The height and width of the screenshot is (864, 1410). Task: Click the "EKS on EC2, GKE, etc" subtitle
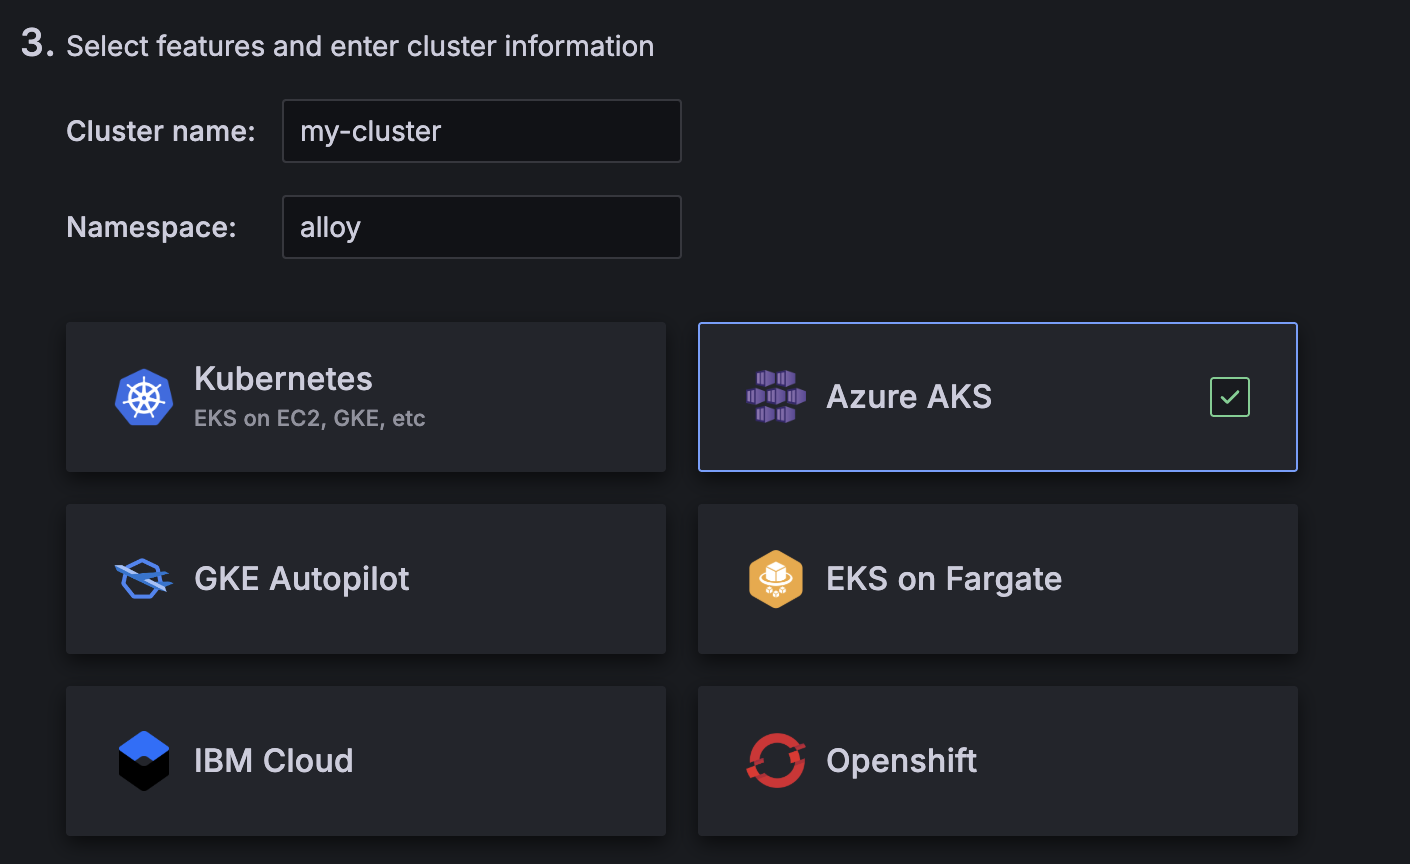pos(309,418)
